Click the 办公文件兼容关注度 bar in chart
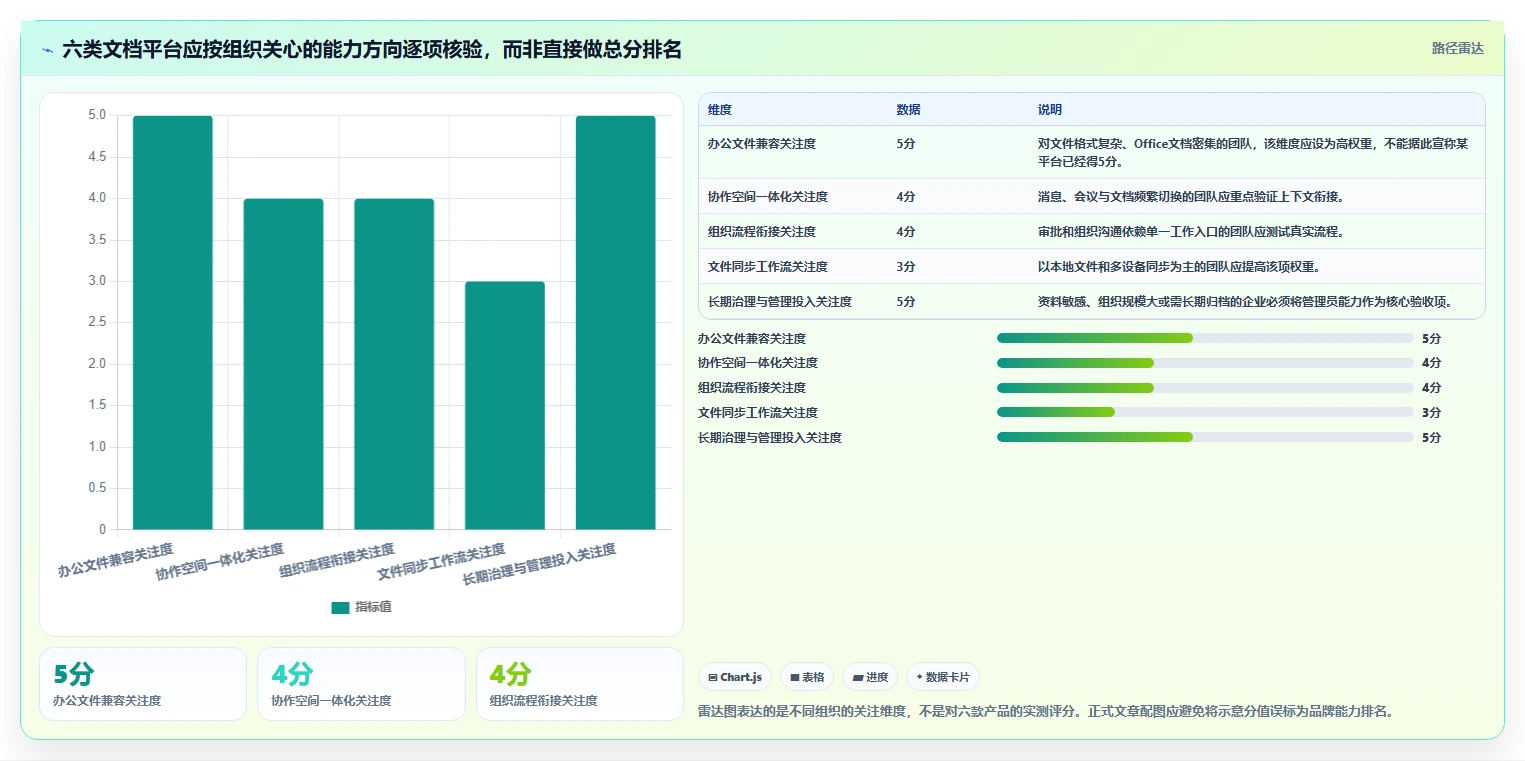The image size is (1525, 761). pyautogui.click(x=172, y=322)
